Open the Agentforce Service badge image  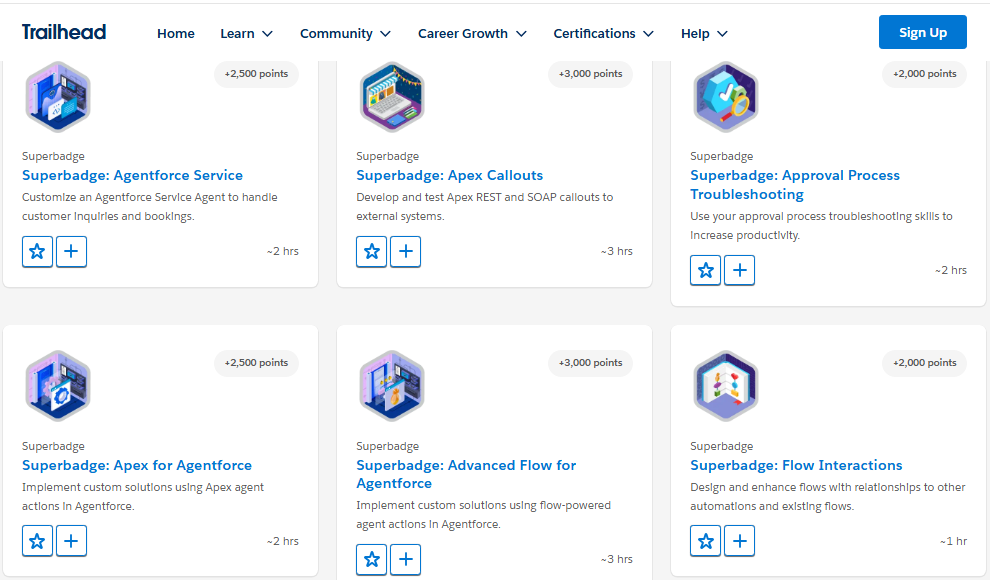click(x=58, y=97)
